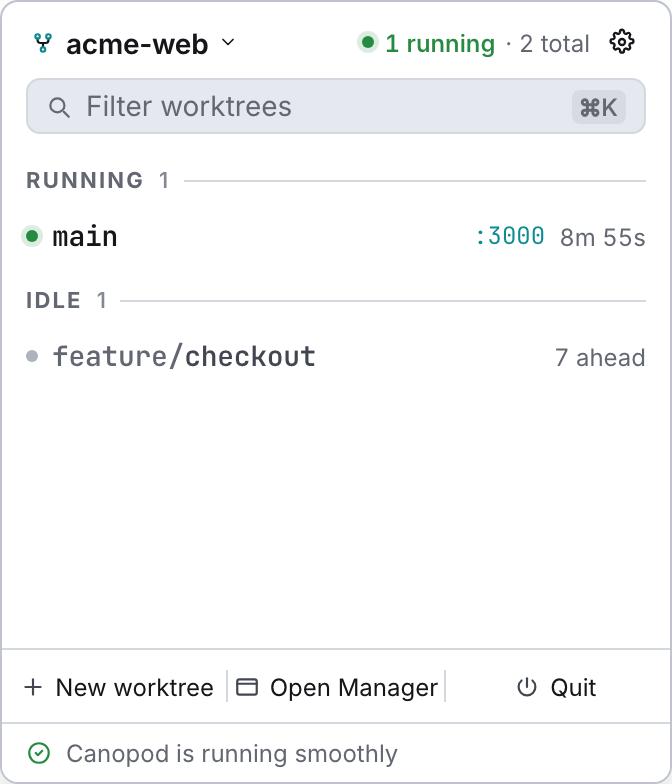
Task: Open the :3000 port link
Action: point(510,236)
